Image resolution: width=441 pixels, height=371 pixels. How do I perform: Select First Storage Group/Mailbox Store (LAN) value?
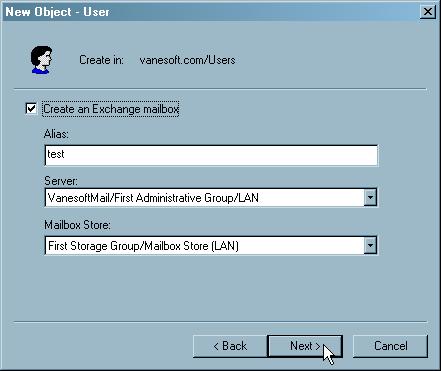tap(143, 246)
